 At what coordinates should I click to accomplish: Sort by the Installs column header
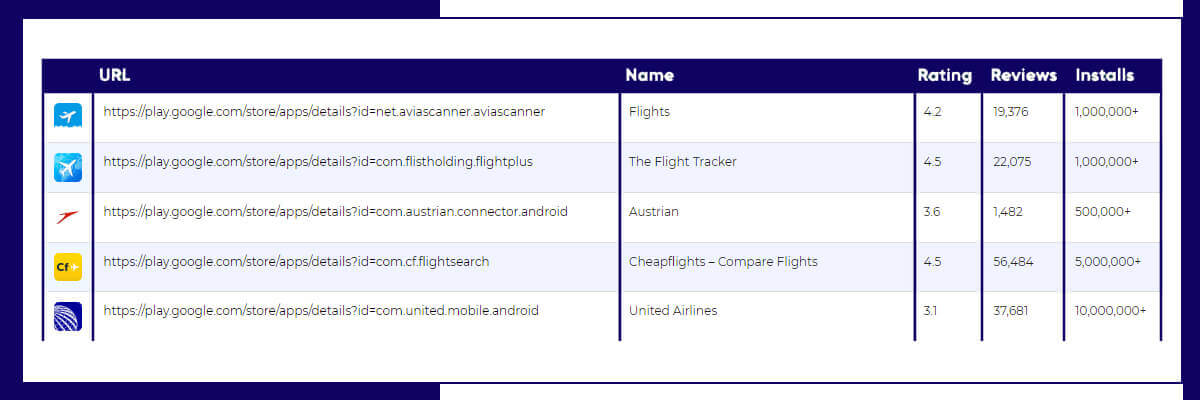point(1105,75)
